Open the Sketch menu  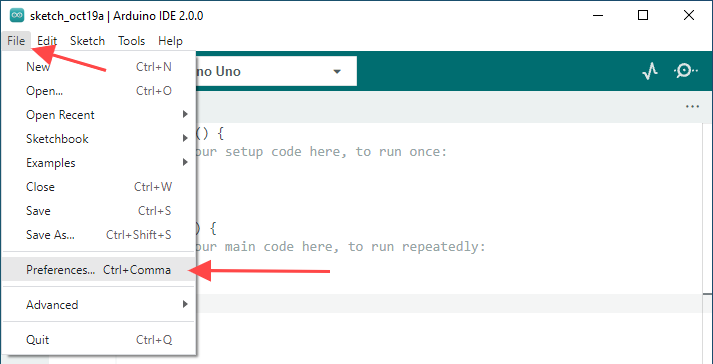tap(87, 41)
